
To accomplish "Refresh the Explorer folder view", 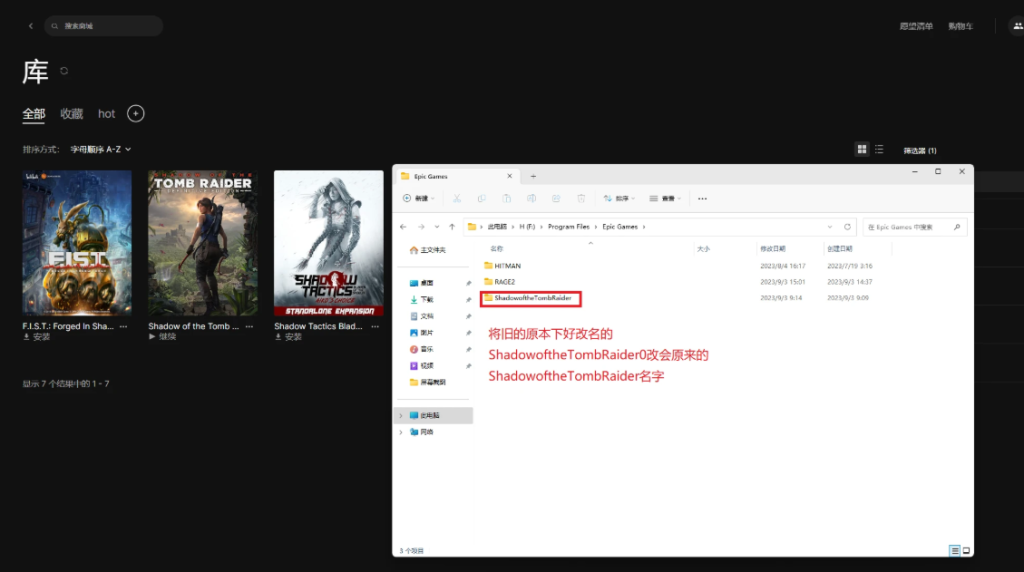I will 848,227.
